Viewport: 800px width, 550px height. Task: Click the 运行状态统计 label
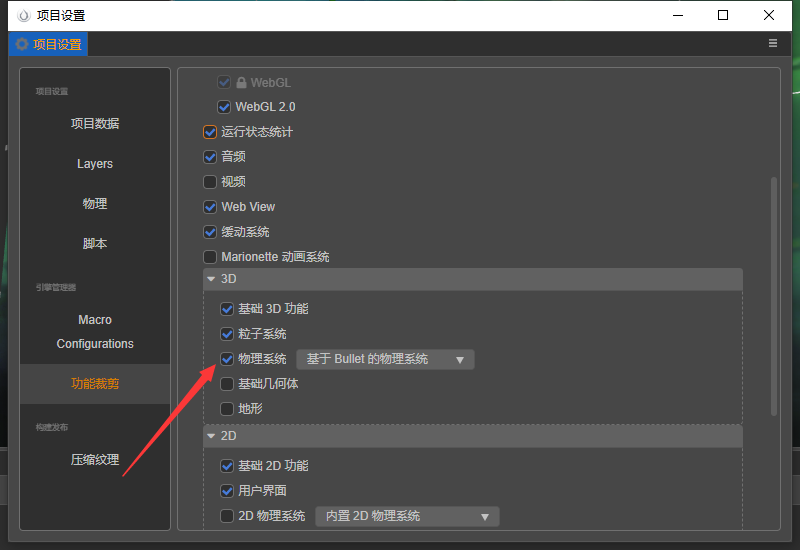257,132
